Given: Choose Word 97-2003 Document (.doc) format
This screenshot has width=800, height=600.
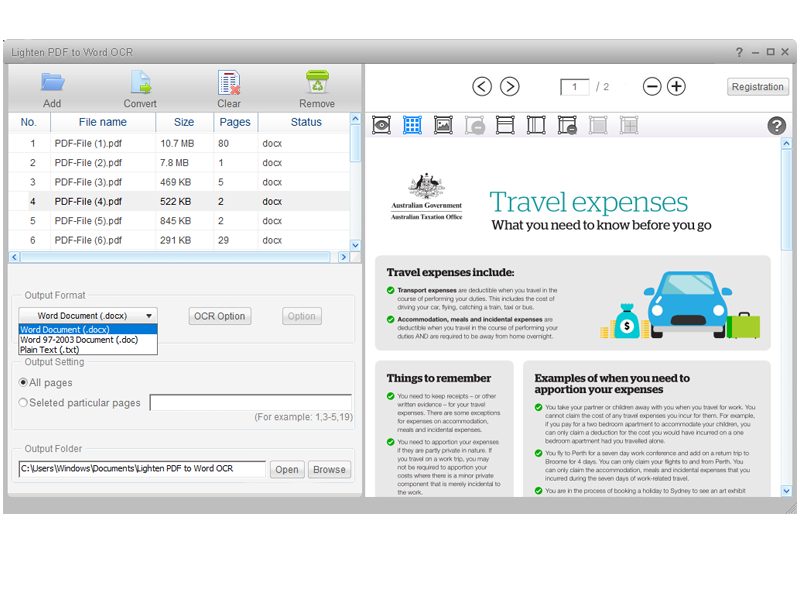Looking at the screenshot, I should [87, 339].
